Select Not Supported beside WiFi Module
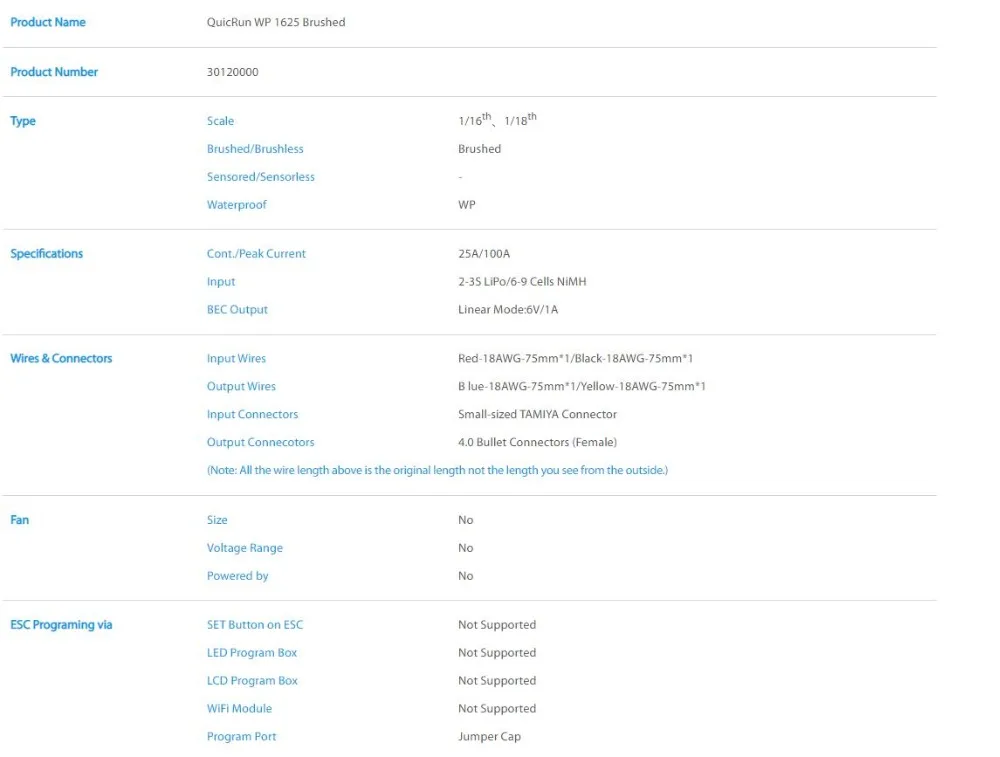 [497, 709]
